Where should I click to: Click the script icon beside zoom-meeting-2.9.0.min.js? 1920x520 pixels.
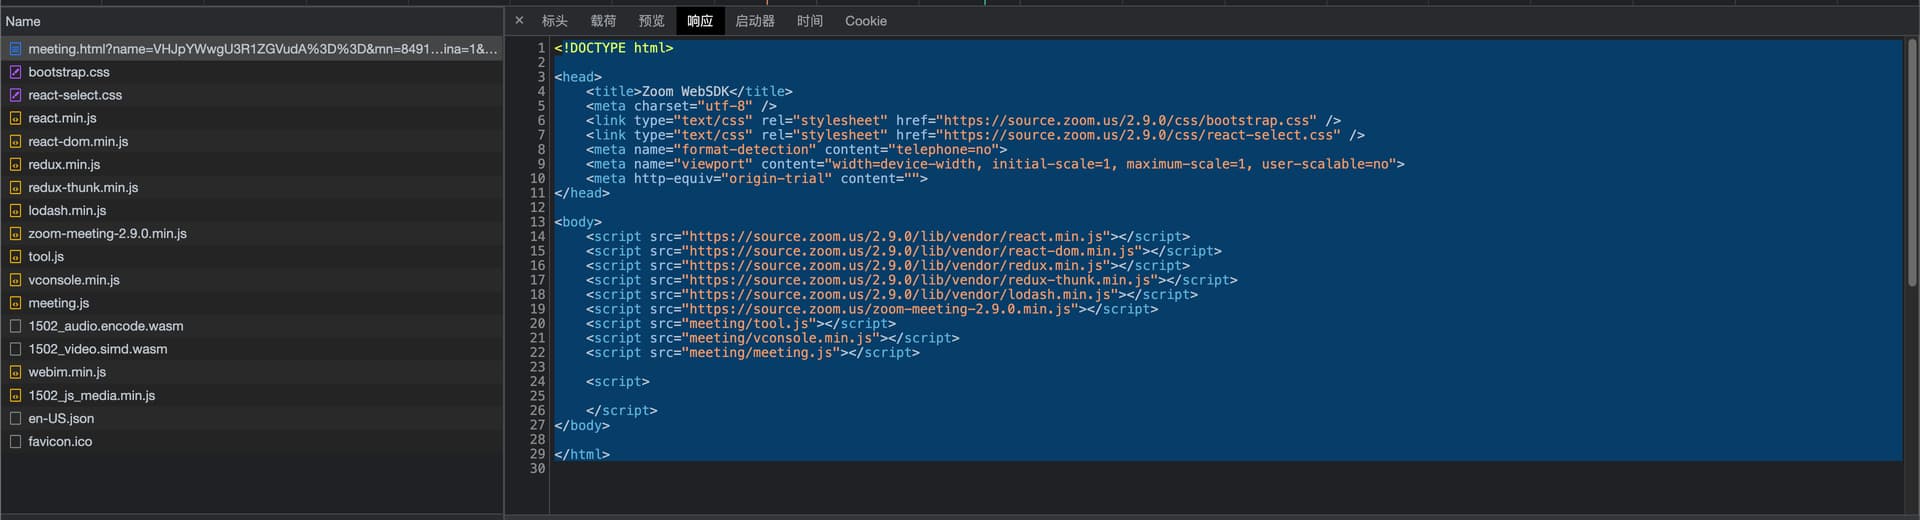(15, 233)
